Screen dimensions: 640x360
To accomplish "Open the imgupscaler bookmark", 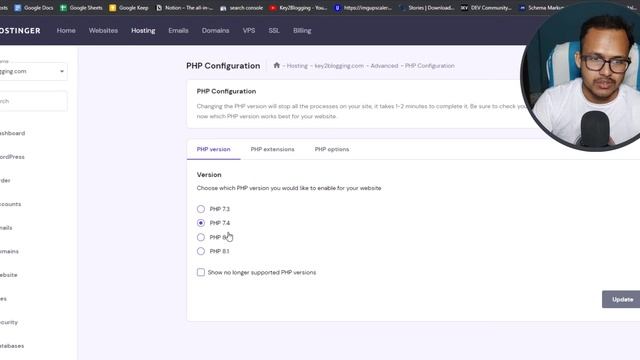I will 363,8.
